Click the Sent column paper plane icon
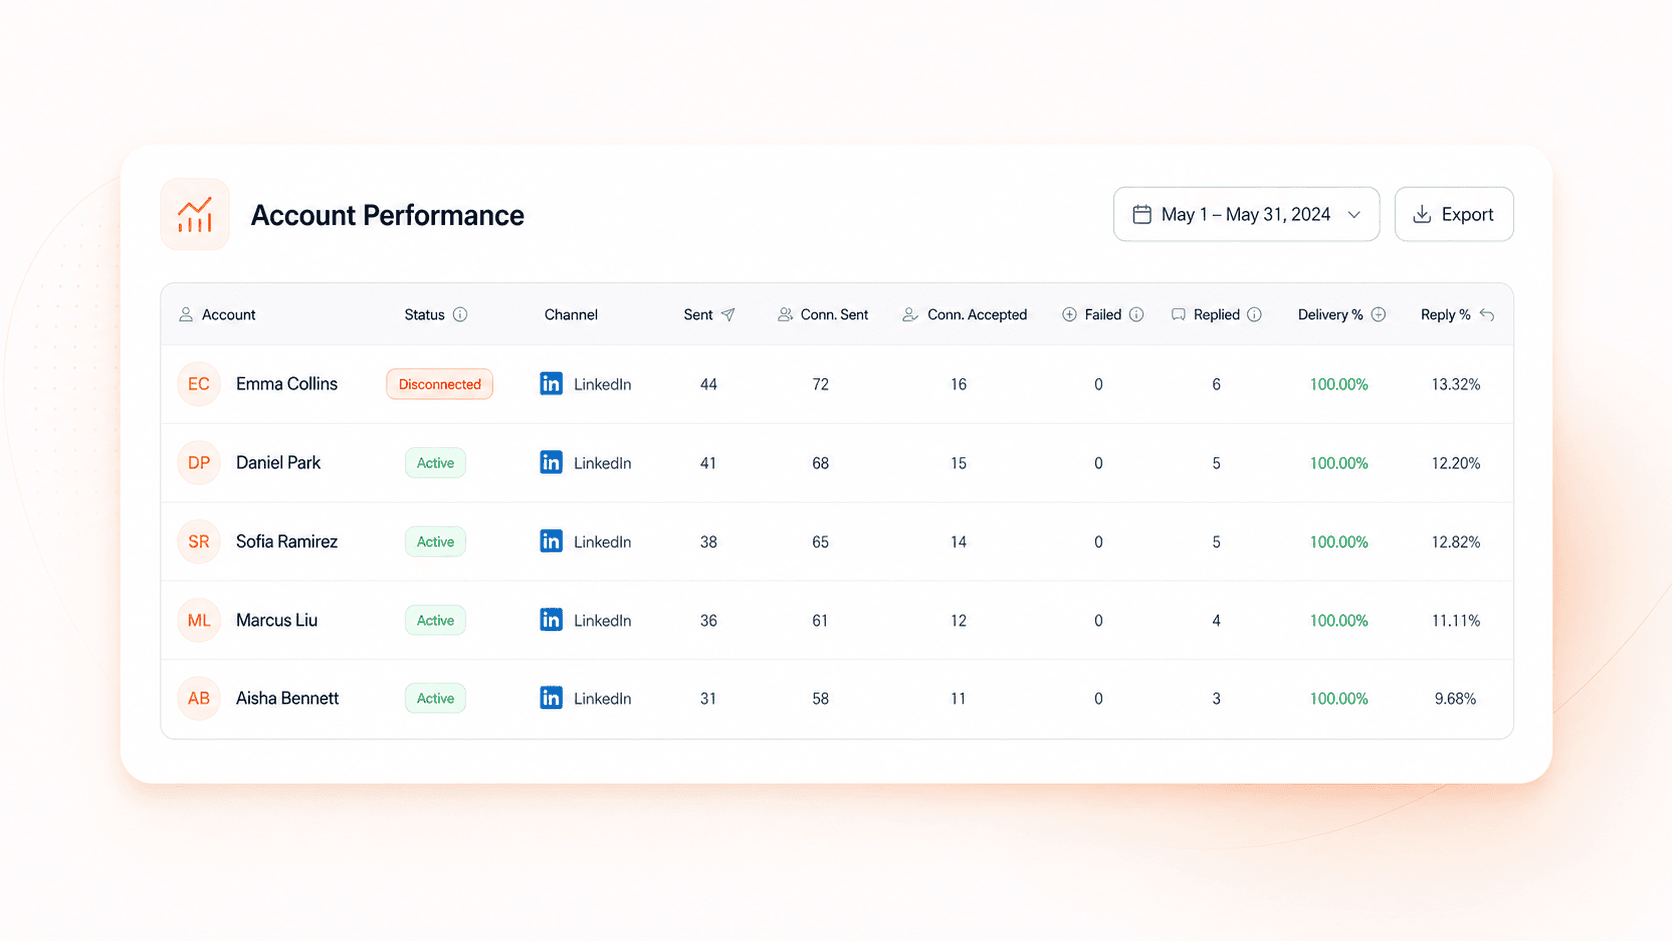 (728, 314)
